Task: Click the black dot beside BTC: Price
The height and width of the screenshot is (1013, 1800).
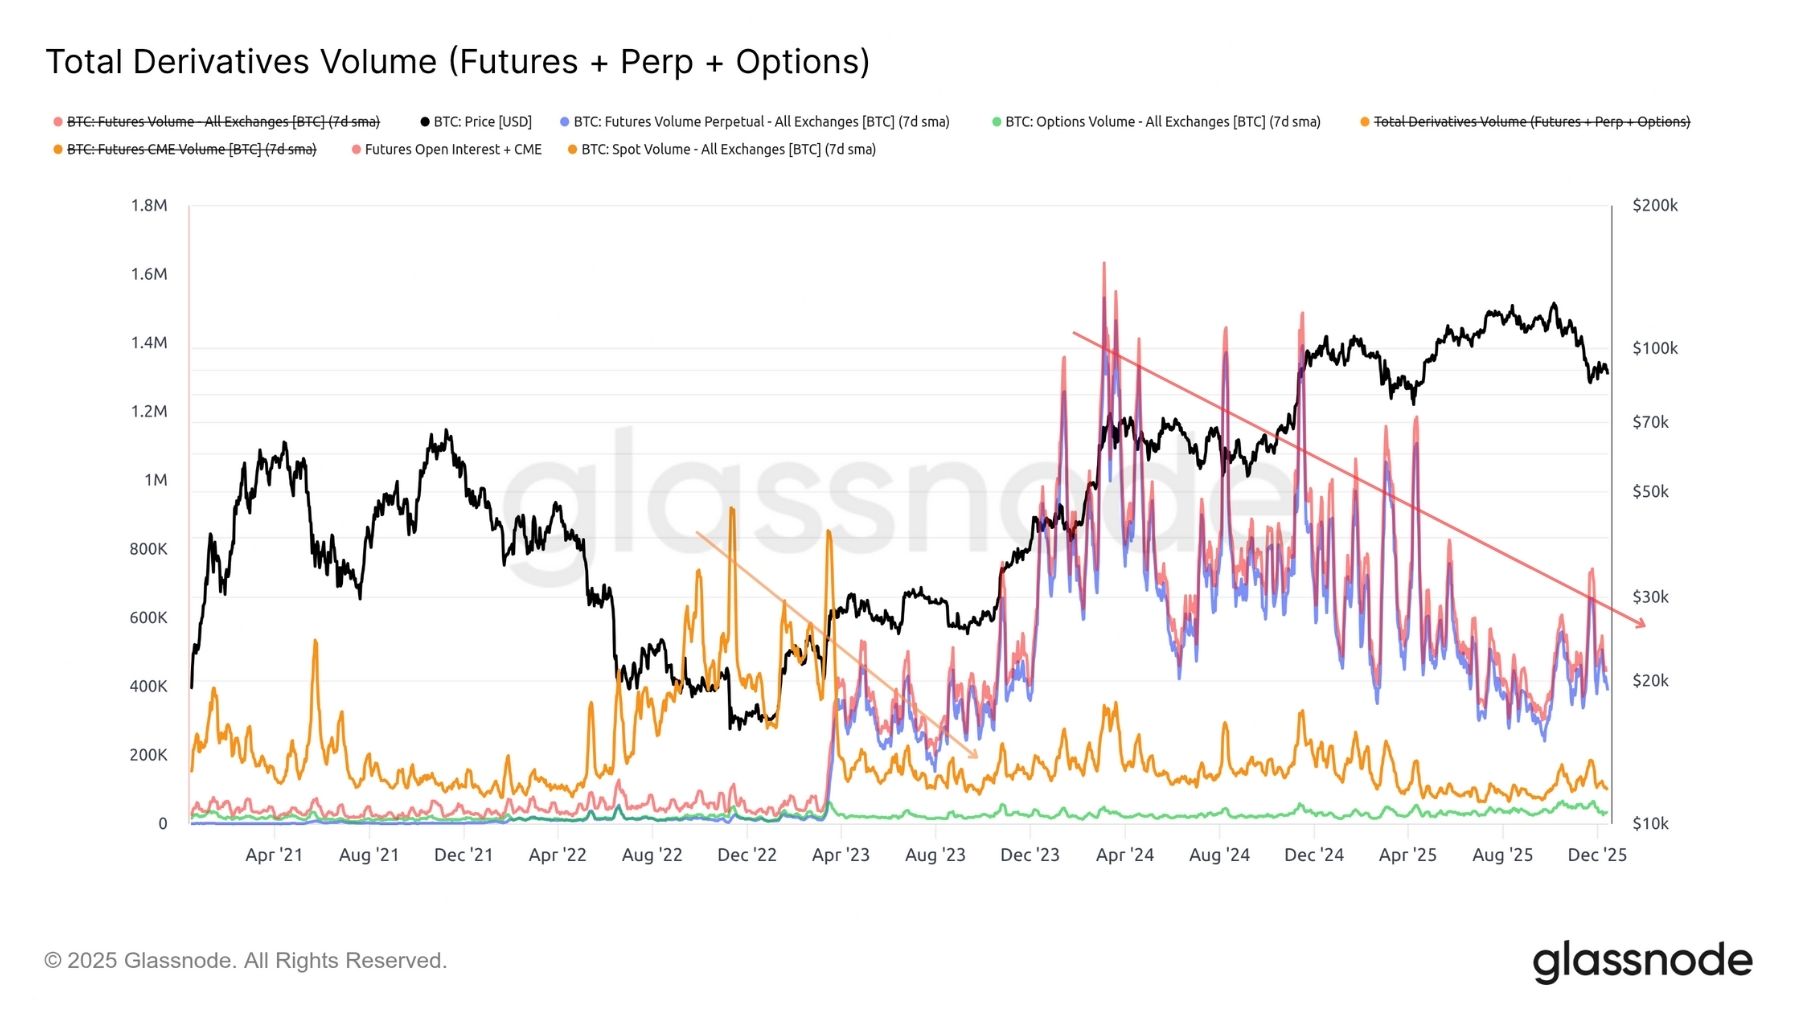Action: (x=425, y=122)
